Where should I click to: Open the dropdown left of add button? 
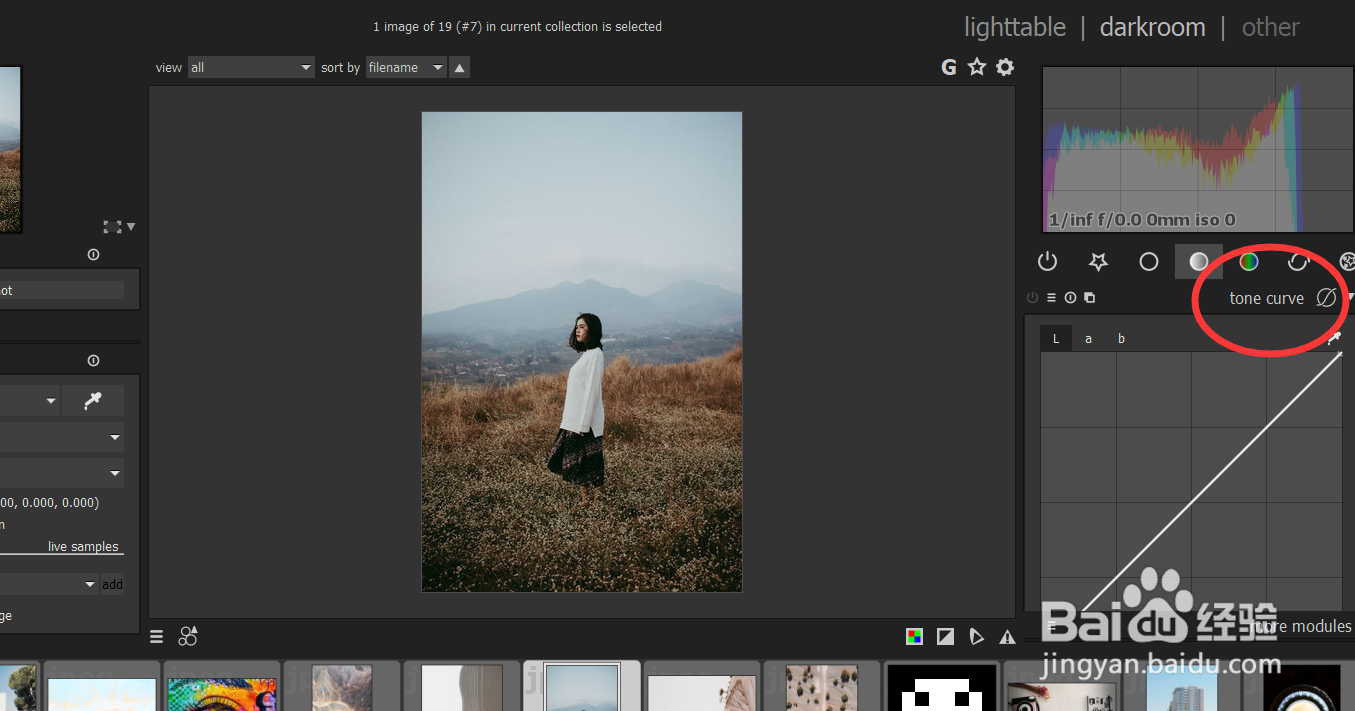click(49, 584)
